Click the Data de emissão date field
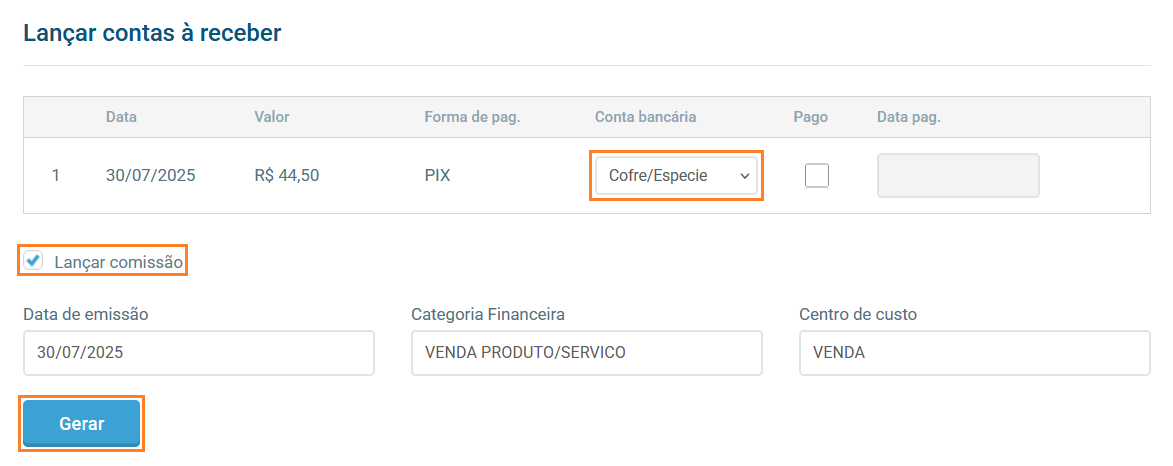Screen dimensions: 1173x466 coord(198,353)
